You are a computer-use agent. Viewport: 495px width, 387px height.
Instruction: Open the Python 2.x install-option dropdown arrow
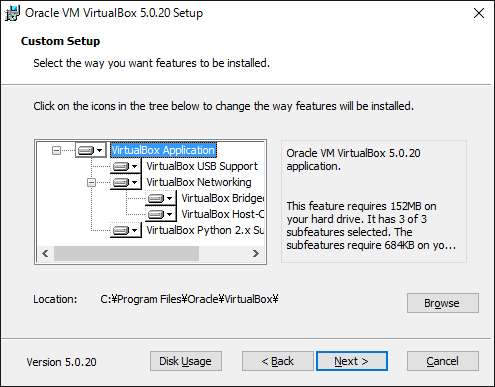coord(134,230)
